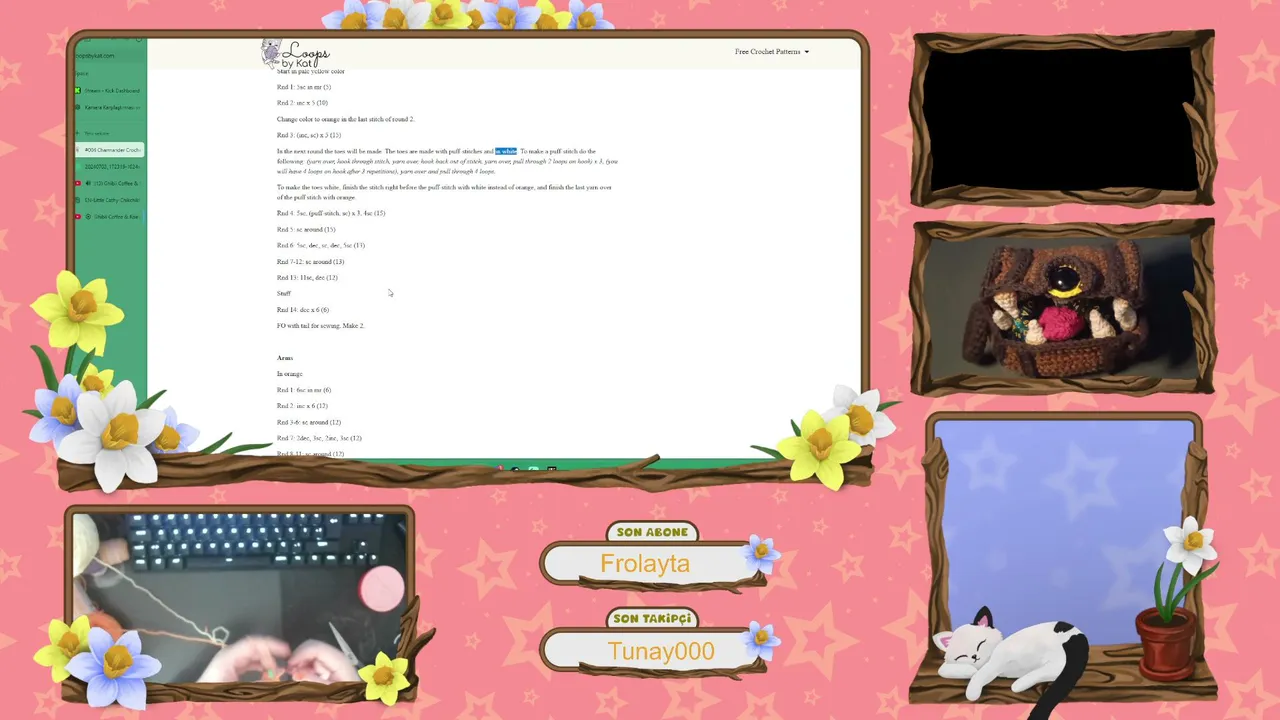Open the Free Crochet Patterns dropdown menu

[771, 52]
